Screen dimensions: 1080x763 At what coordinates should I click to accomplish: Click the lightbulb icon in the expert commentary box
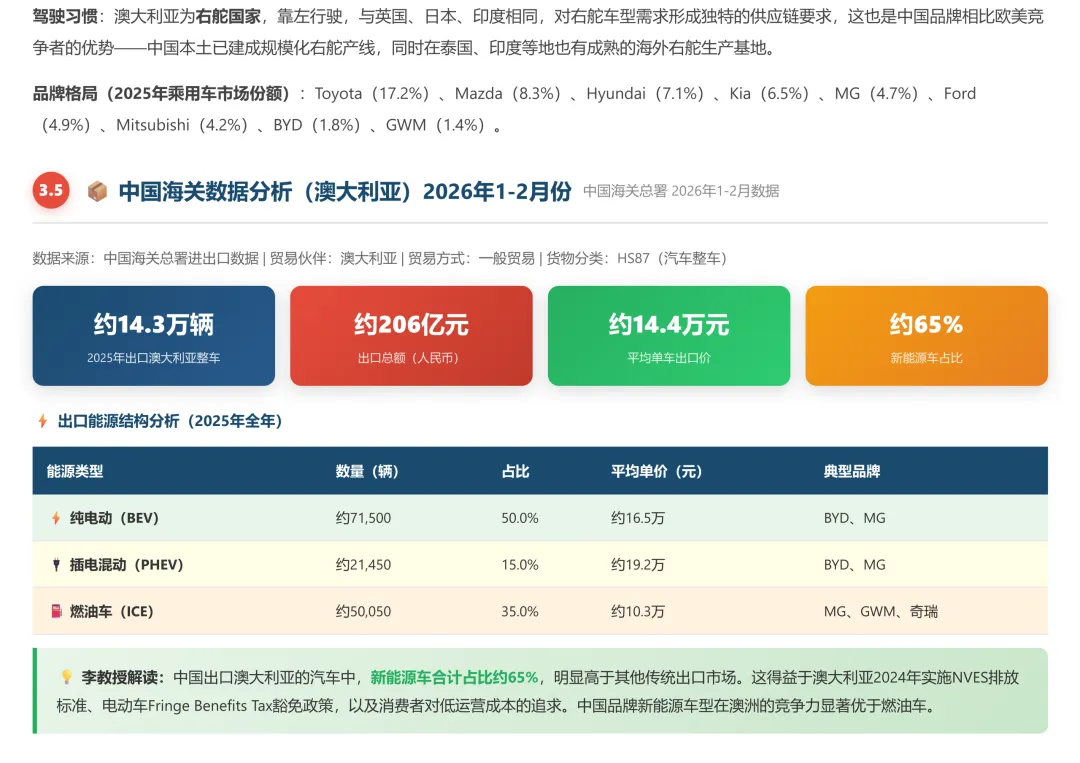(x=64, y=677)
